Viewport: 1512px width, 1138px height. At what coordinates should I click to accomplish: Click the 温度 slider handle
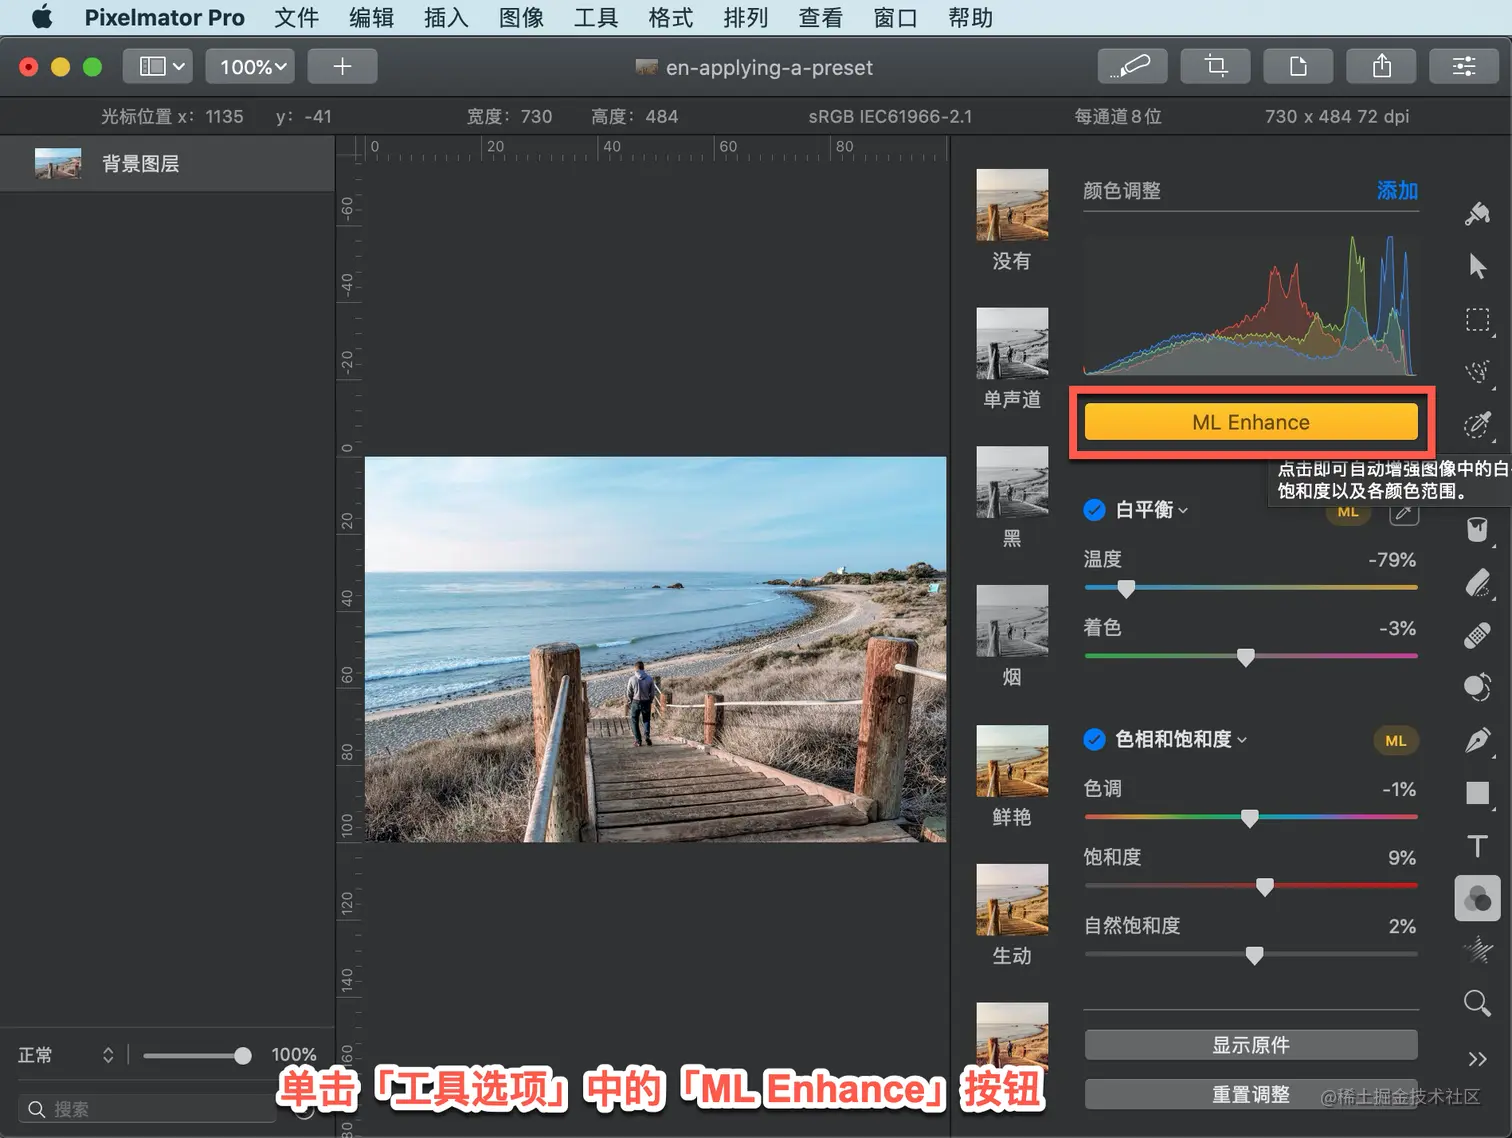[1126, 589]
